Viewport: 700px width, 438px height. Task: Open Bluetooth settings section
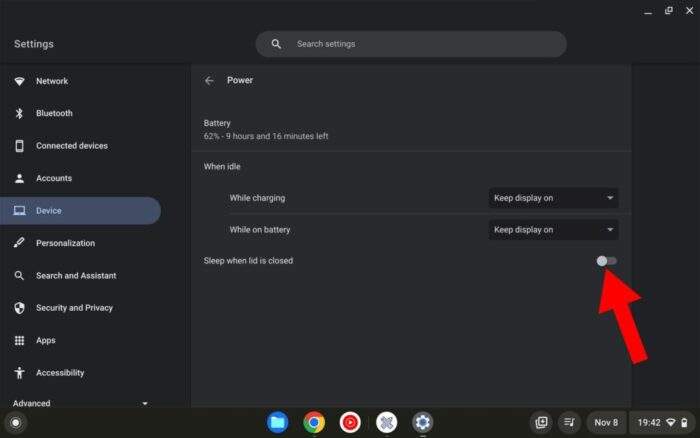pos(81,113)
